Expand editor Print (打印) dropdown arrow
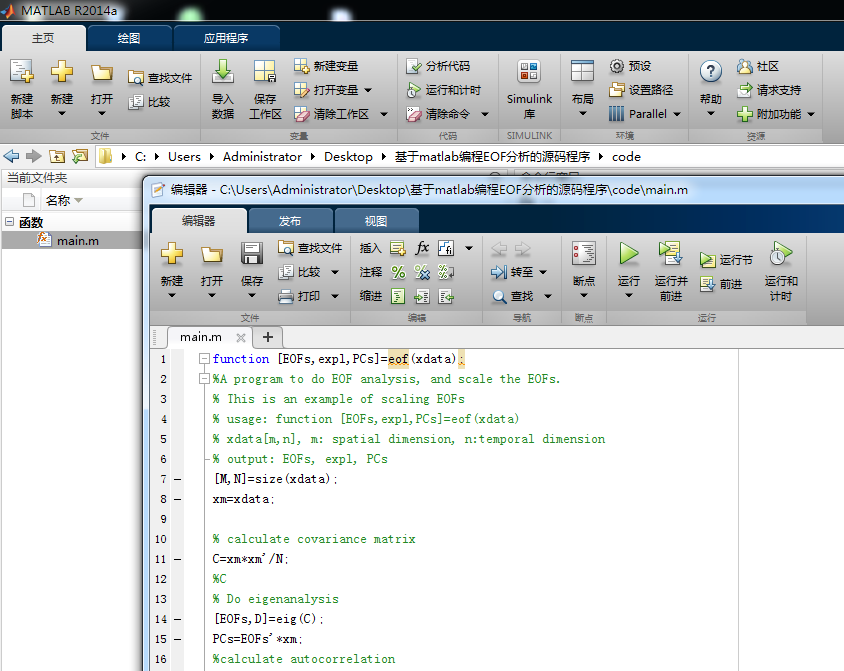 pos(335,296)
